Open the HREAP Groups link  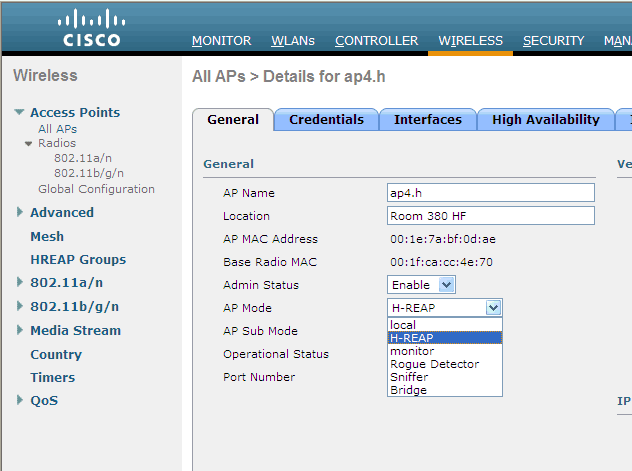[x=78, y=260]
